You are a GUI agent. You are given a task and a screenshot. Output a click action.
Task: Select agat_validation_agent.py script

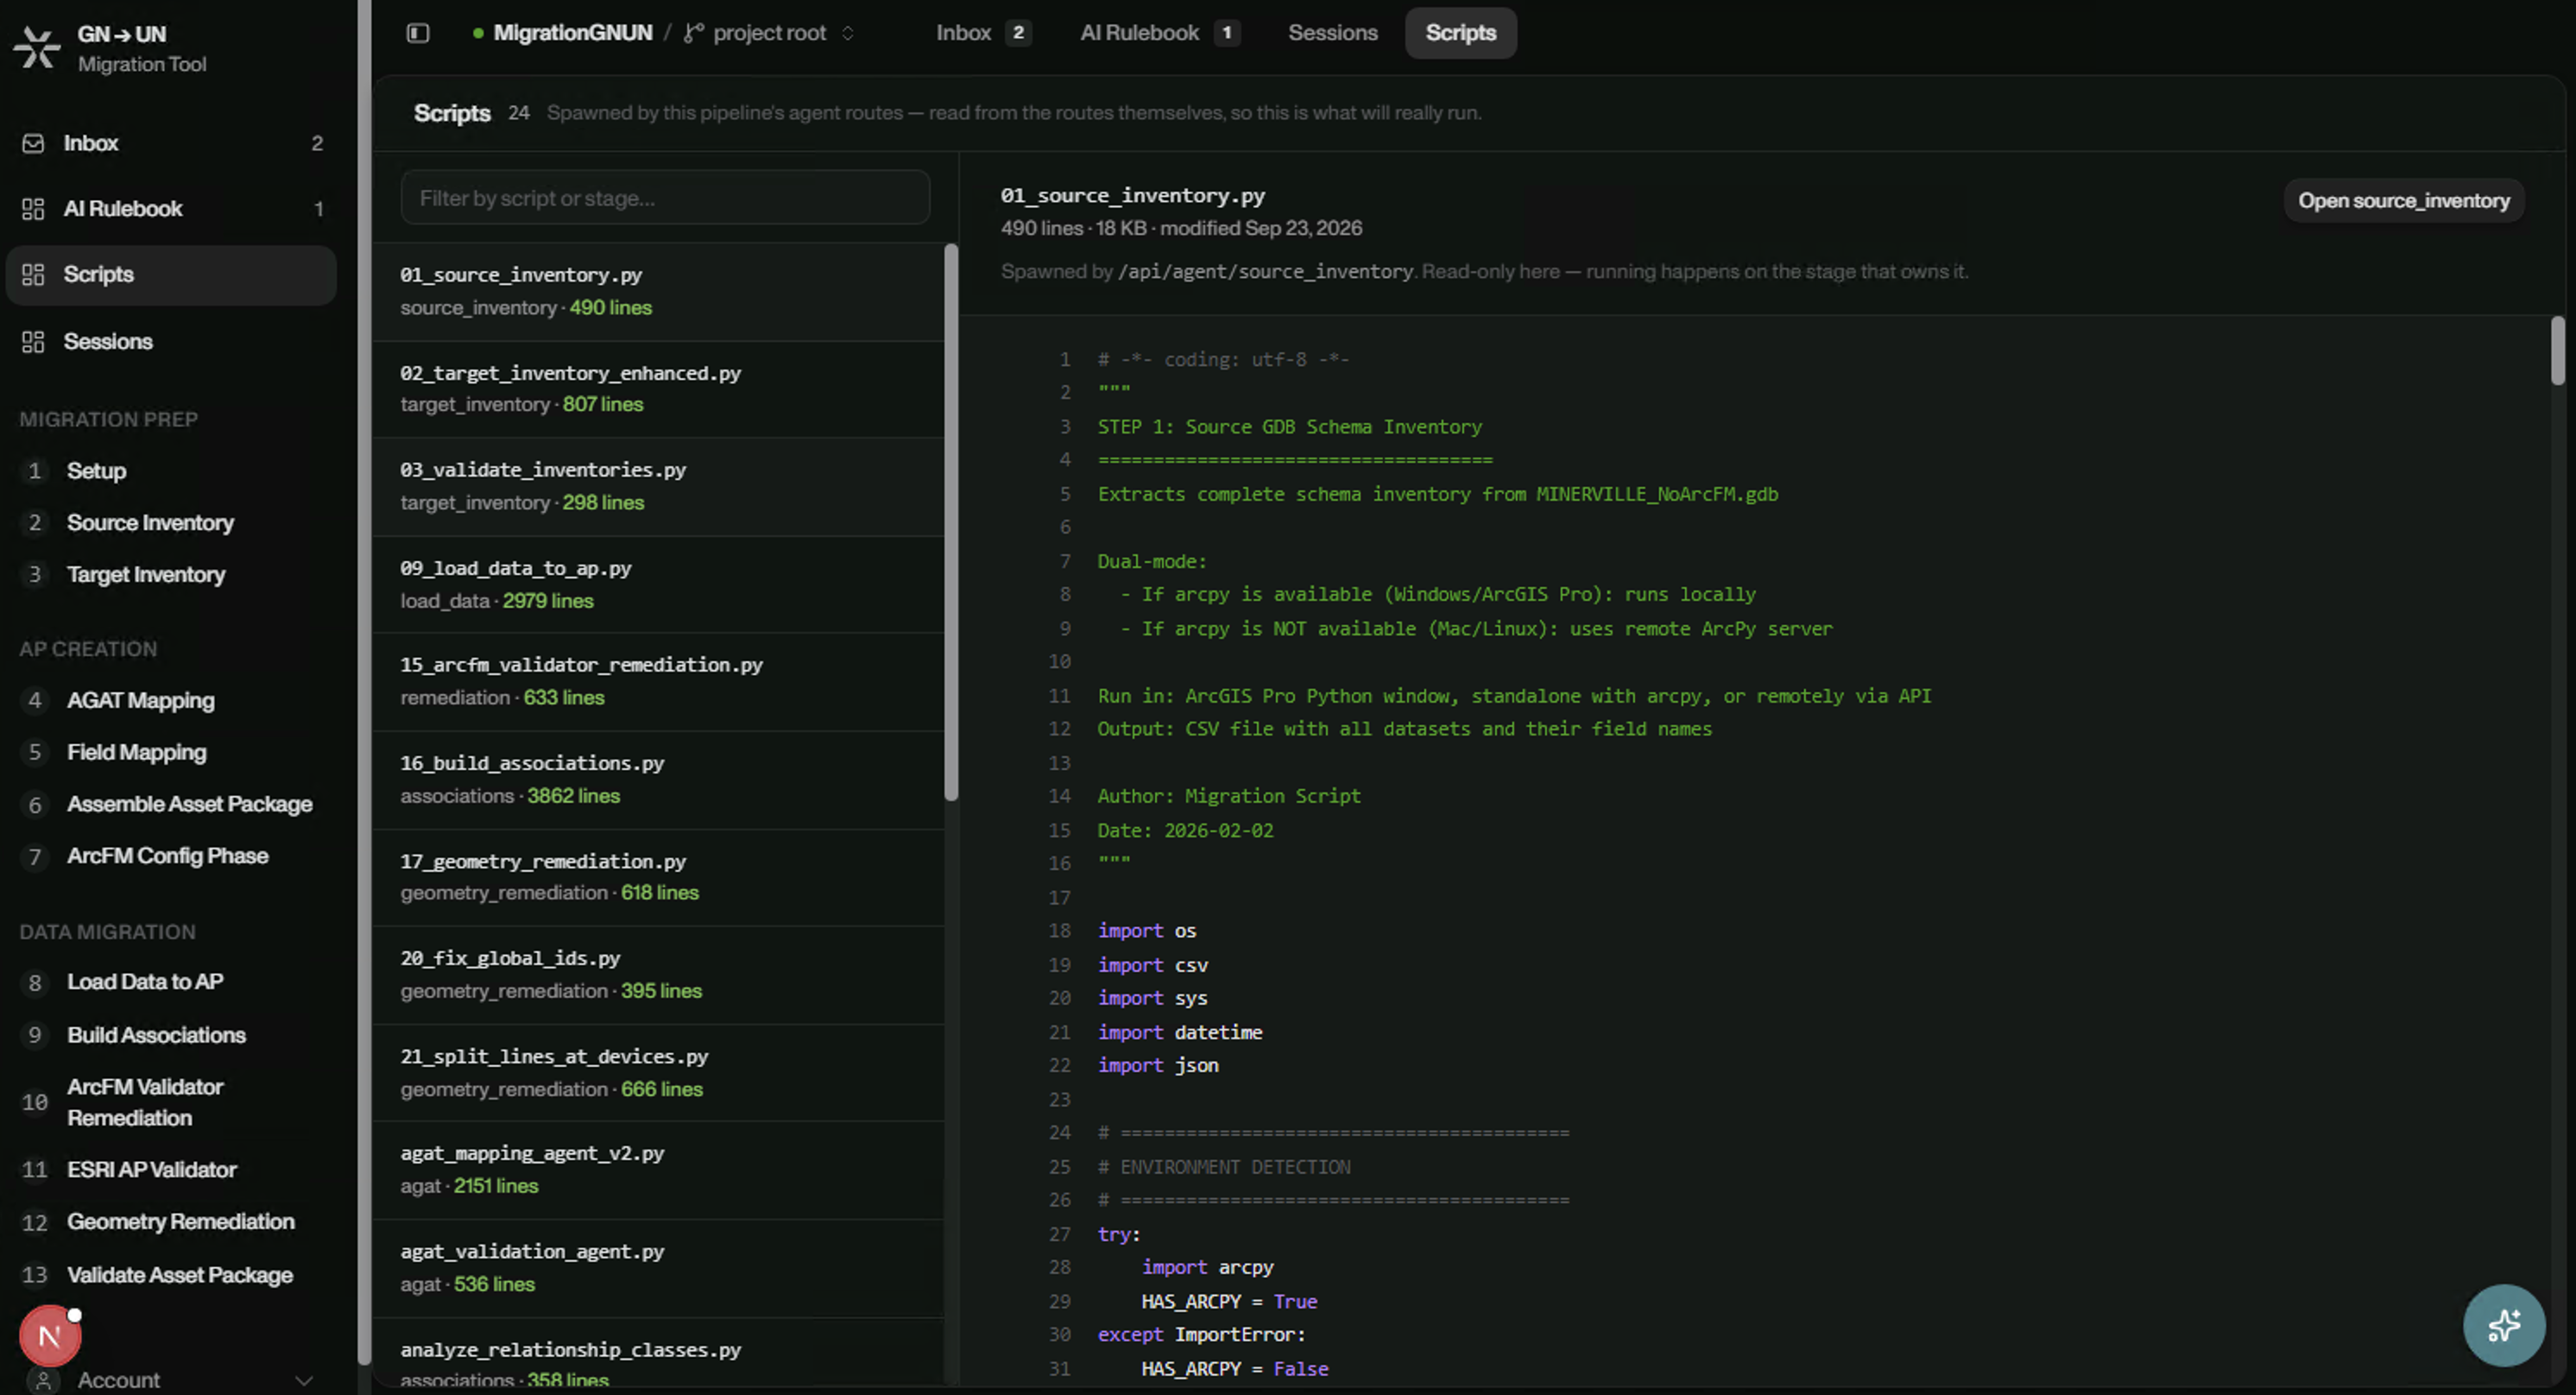[x=658, y=1268]
